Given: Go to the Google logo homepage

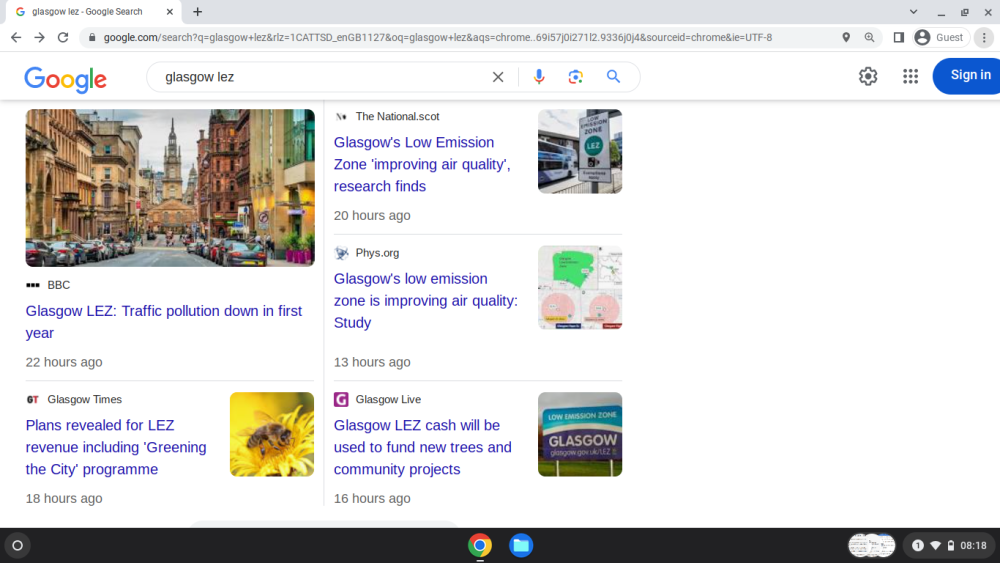Looking at the screenshot, I should click(x=66, y=79).
